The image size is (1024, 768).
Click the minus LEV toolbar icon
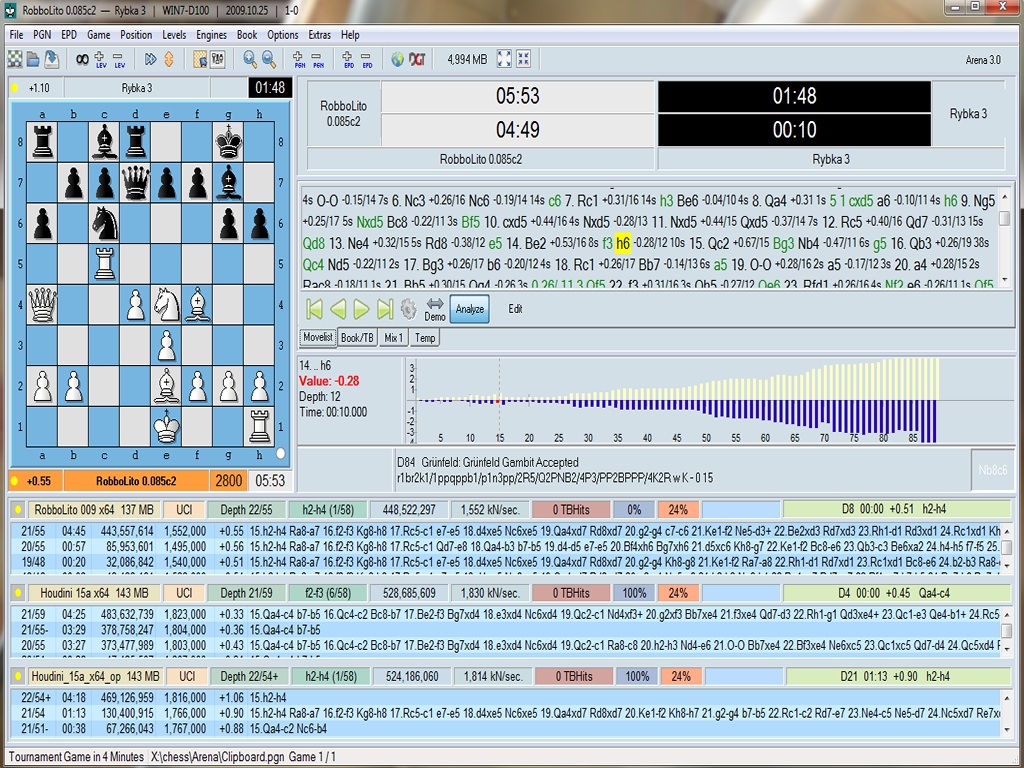click(119, 59)
